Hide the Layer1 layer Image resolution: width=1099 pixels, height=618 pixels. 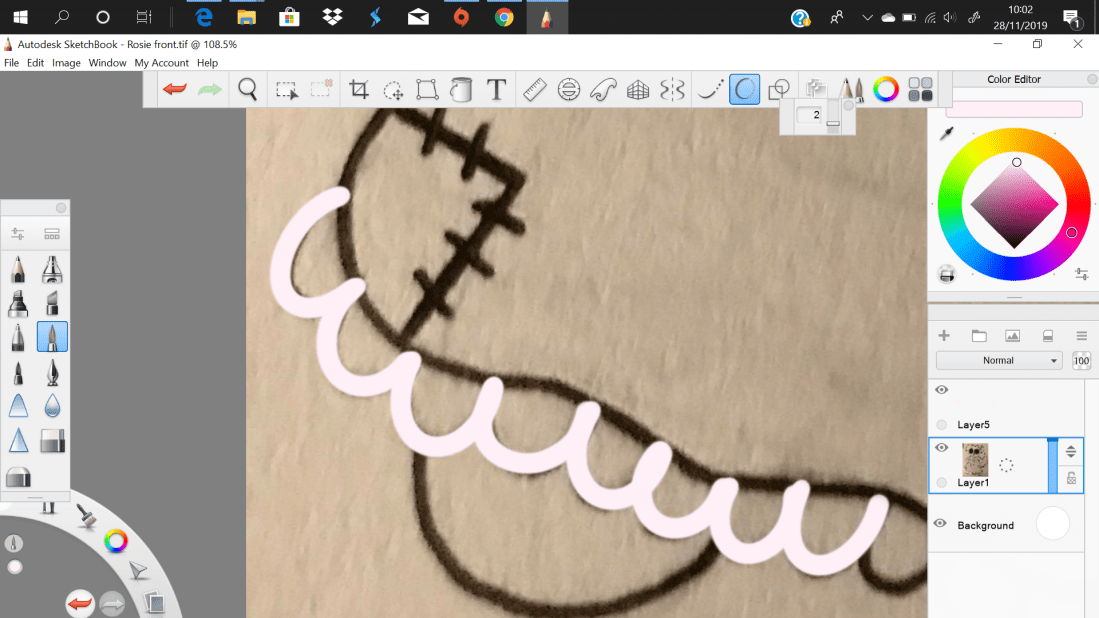(940, 447)
